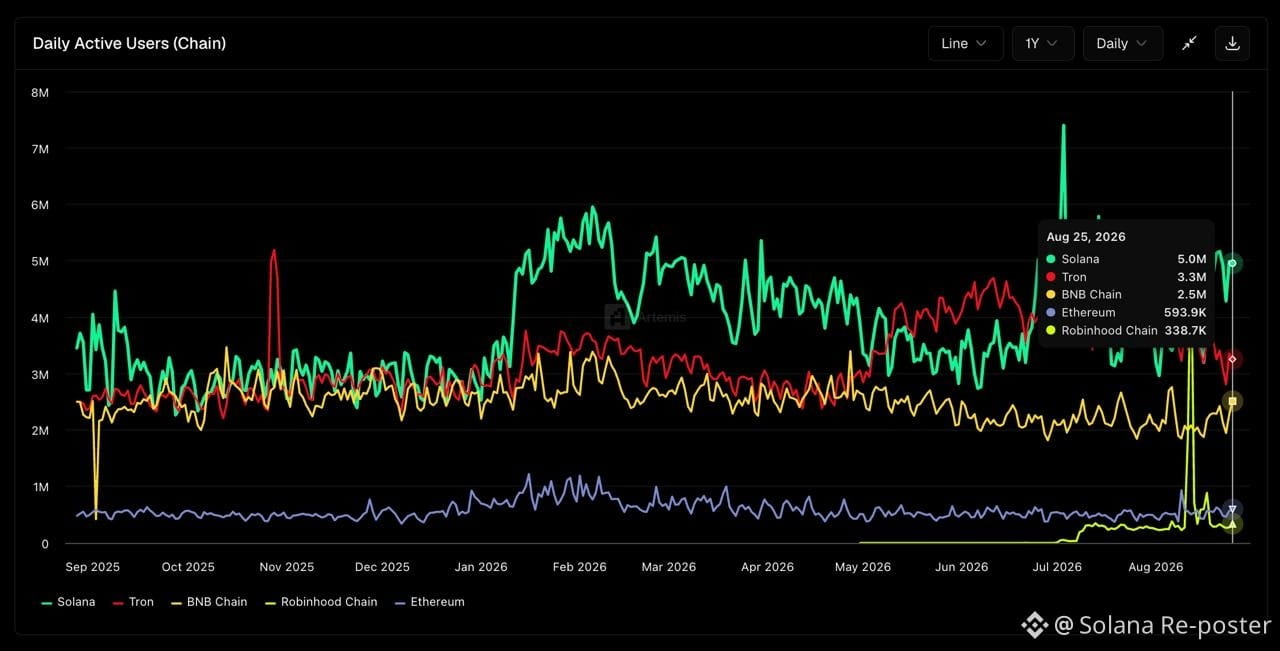Viewport: 1280px width, 651px height.
Task: Click the Feb 2026 axis label
Action: 580,567
